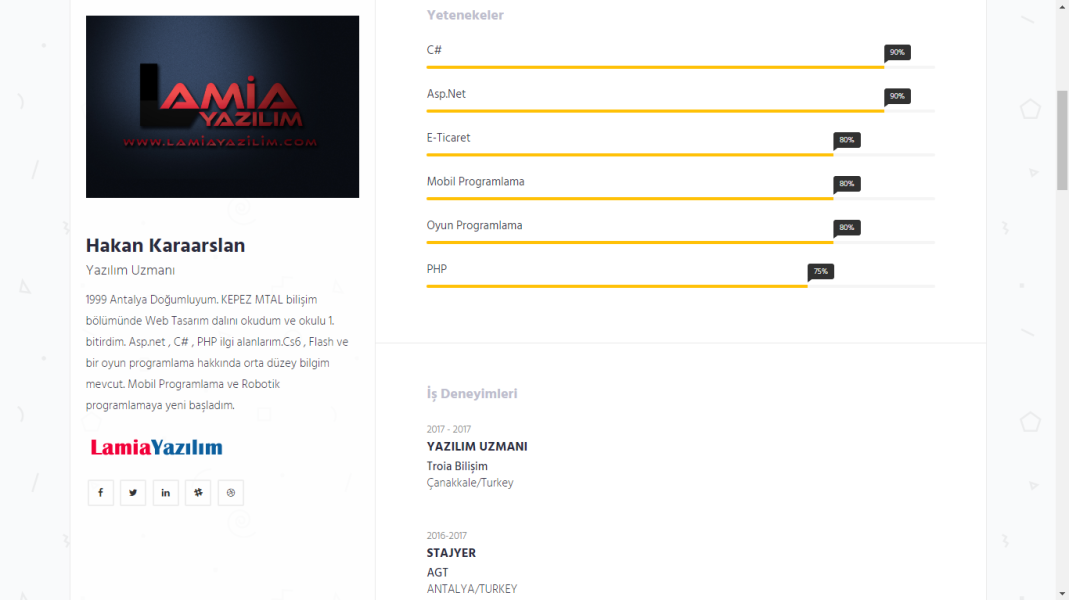Open the Dribbble icon link
This screenshot has width=1069, height=600.
tap(231, 493)
